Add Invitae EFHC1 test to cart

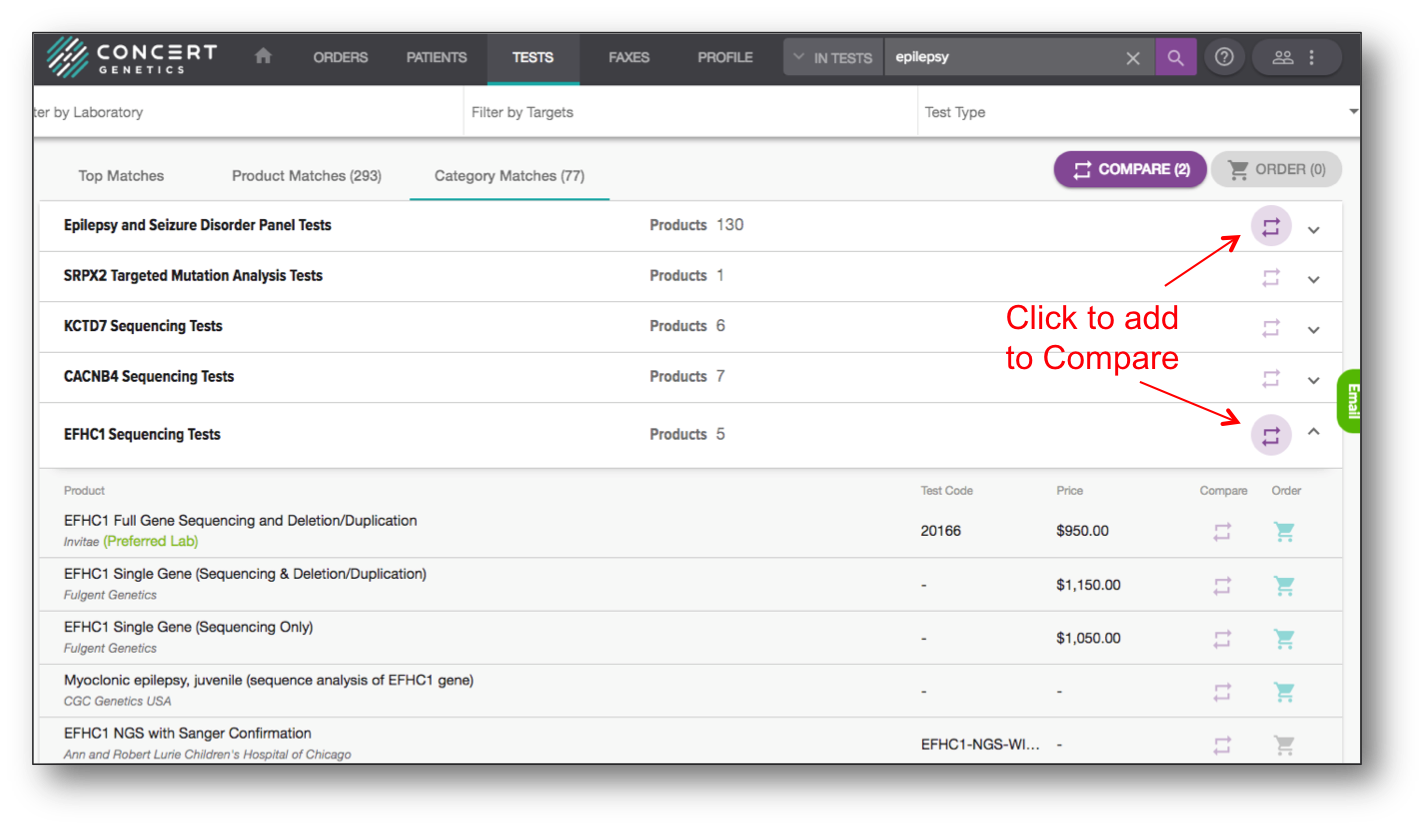point(1284,532)
